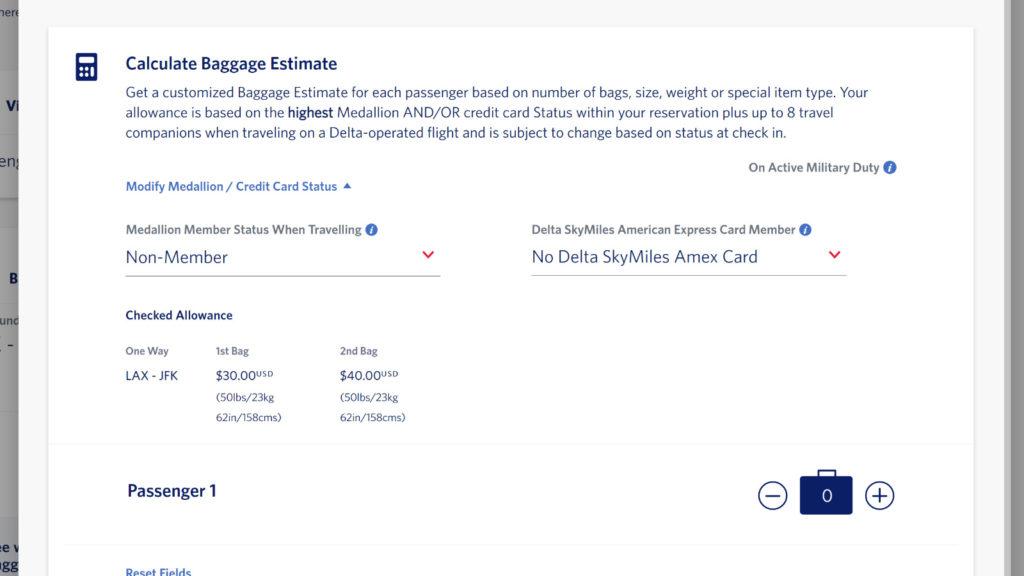Open the Non-Member Medallion status dropdown

283,257
